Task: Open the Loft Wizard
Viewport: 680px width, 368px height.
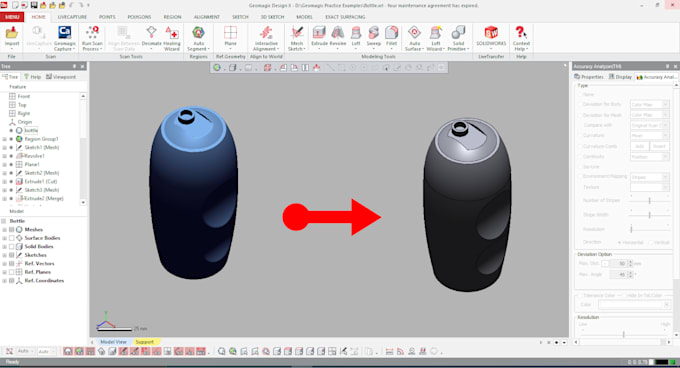Action: tap(435, 38)
